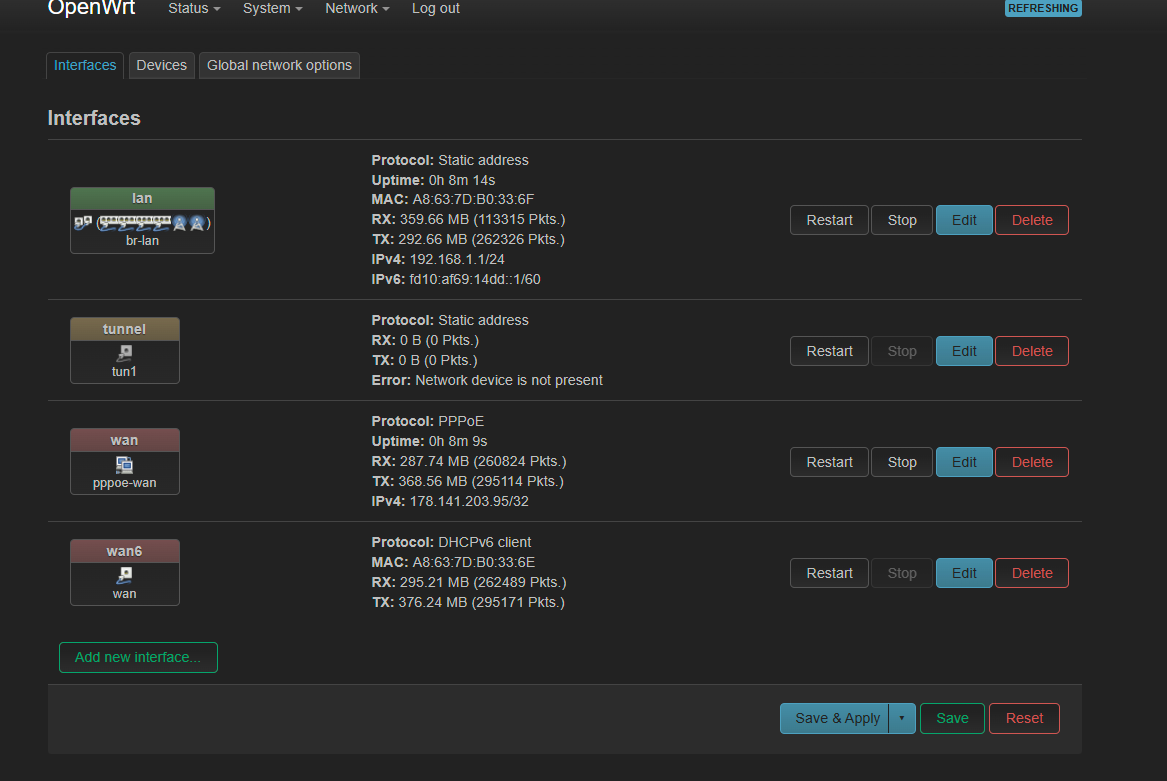The image size is (1167, 781).
Task: Open the Global network options tab
Action: coord(279,66)
